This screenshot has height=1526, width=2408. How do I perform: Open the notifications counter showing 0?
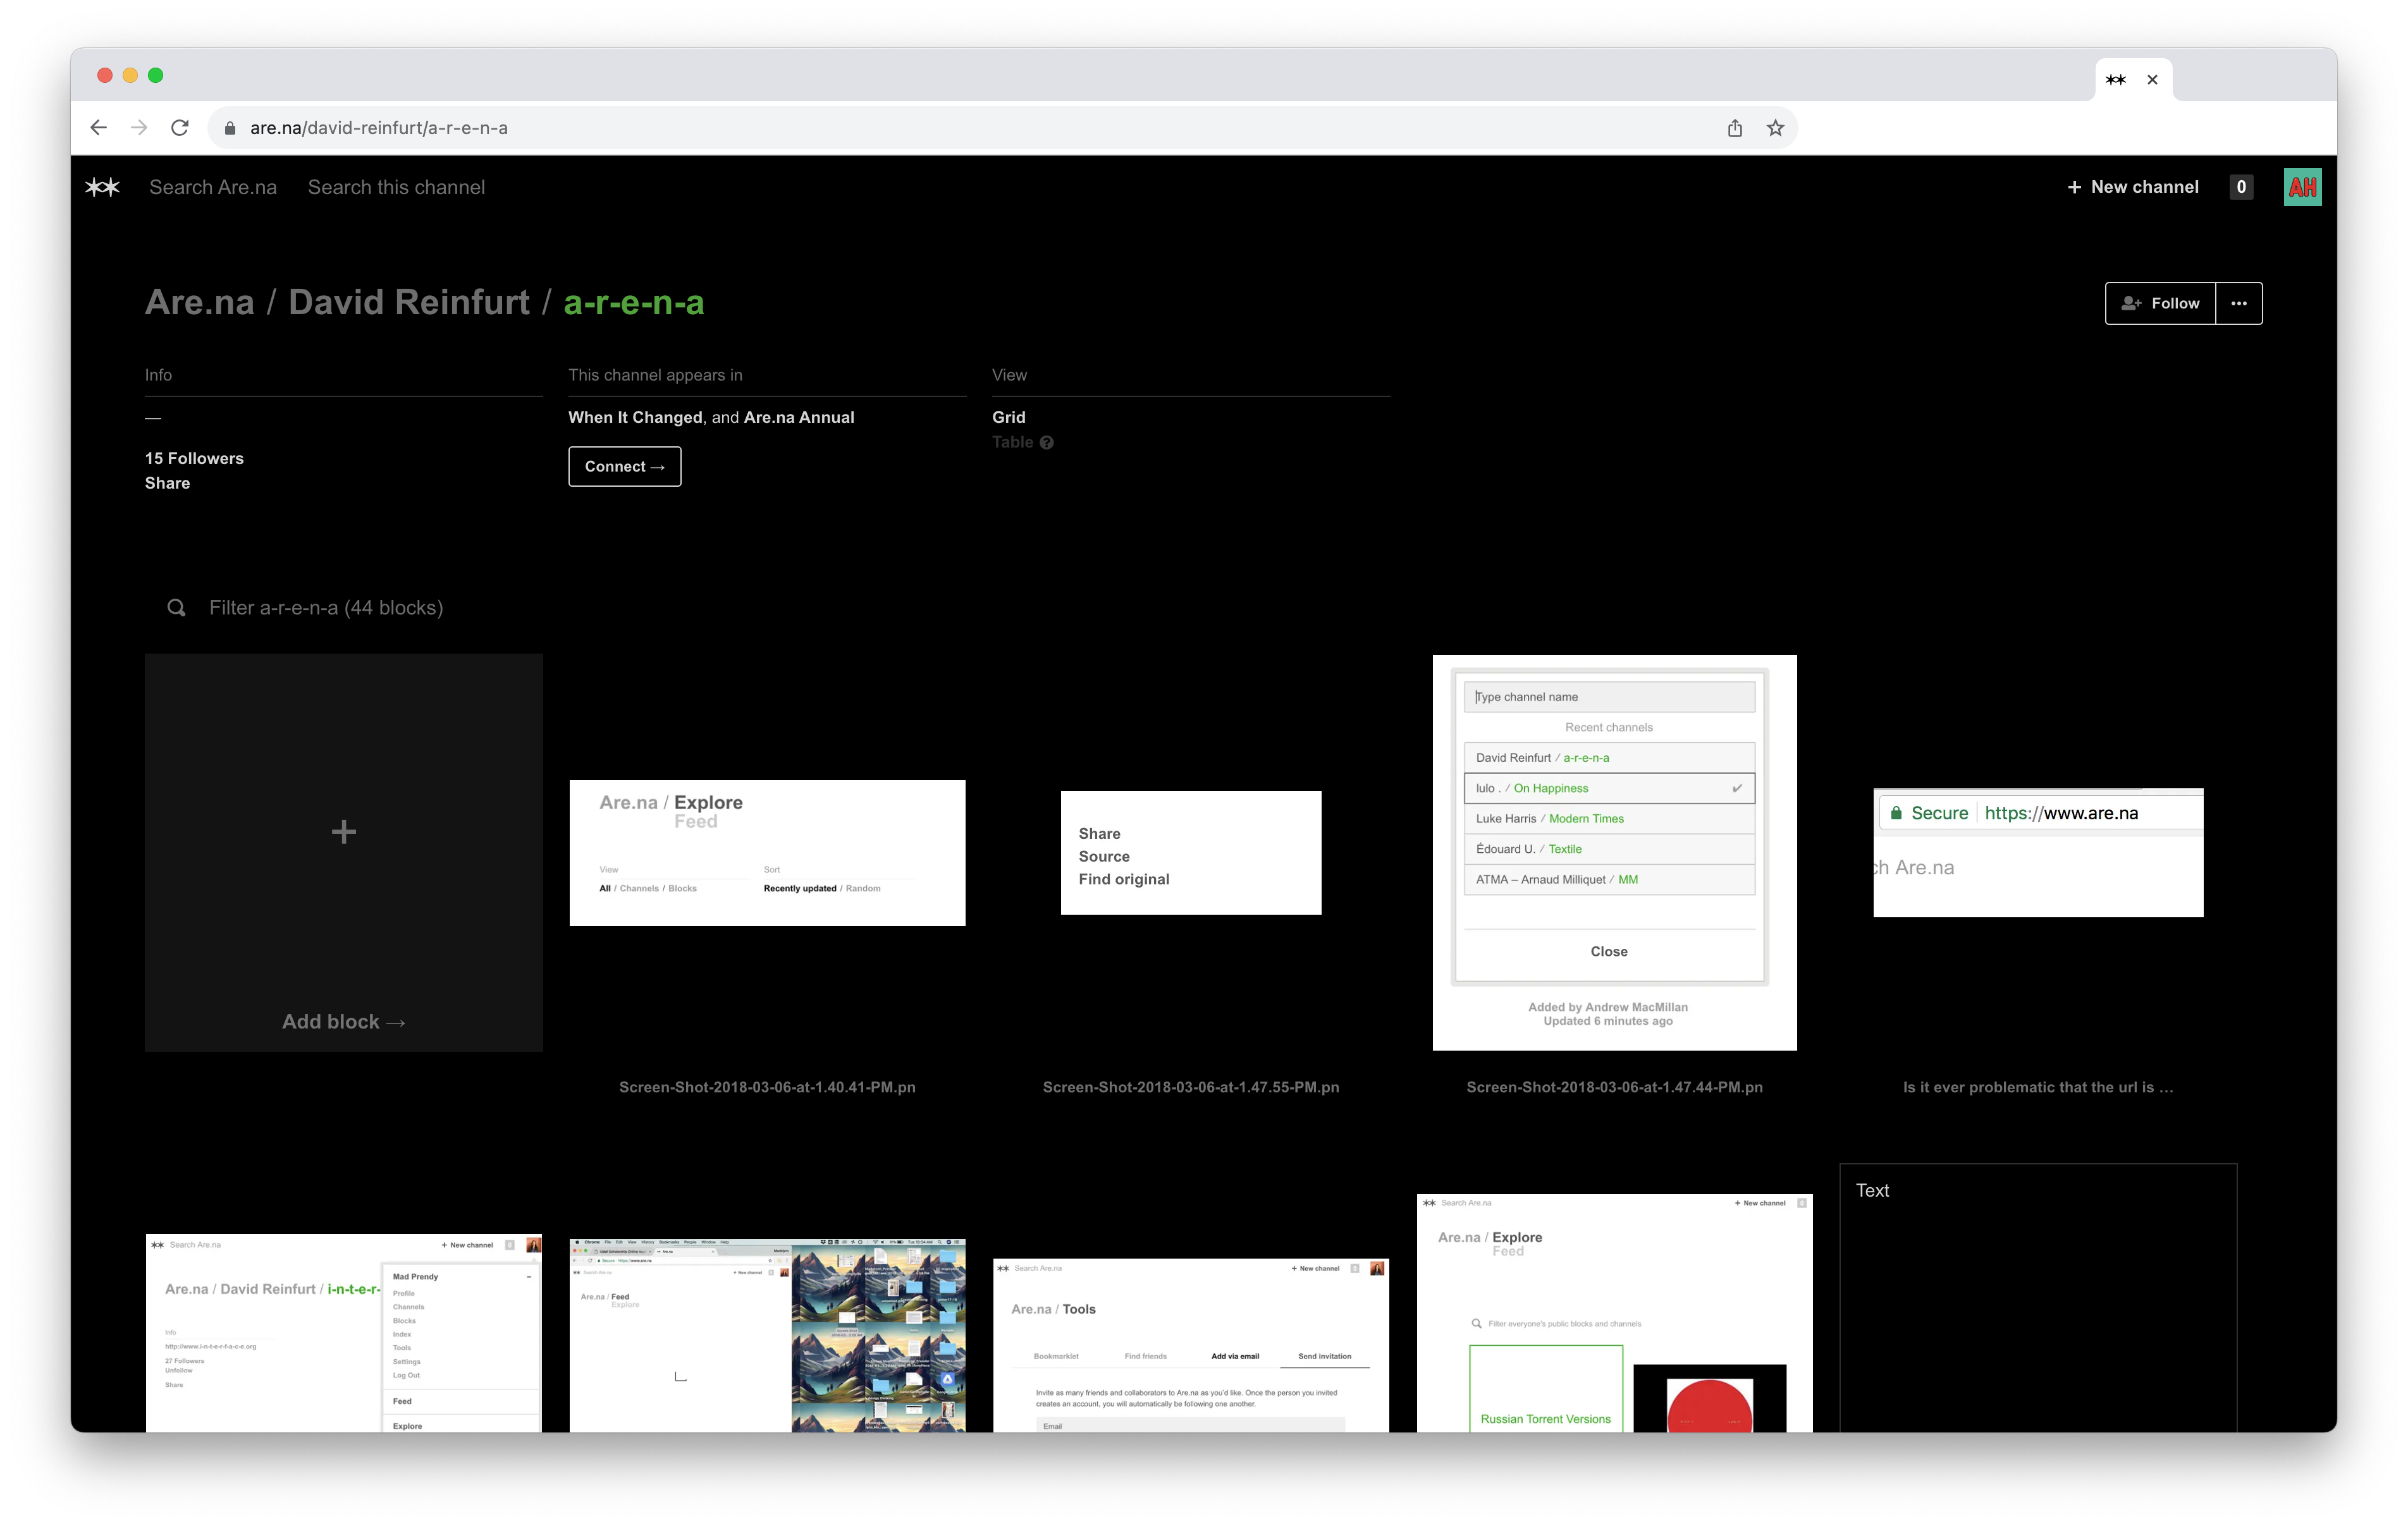(2241, 187)
